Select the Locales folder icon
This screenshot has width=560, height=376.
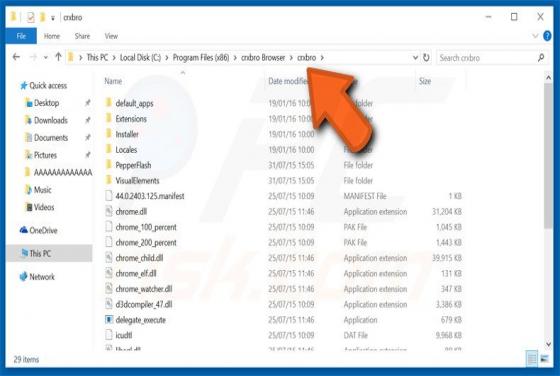click(109, 149)
